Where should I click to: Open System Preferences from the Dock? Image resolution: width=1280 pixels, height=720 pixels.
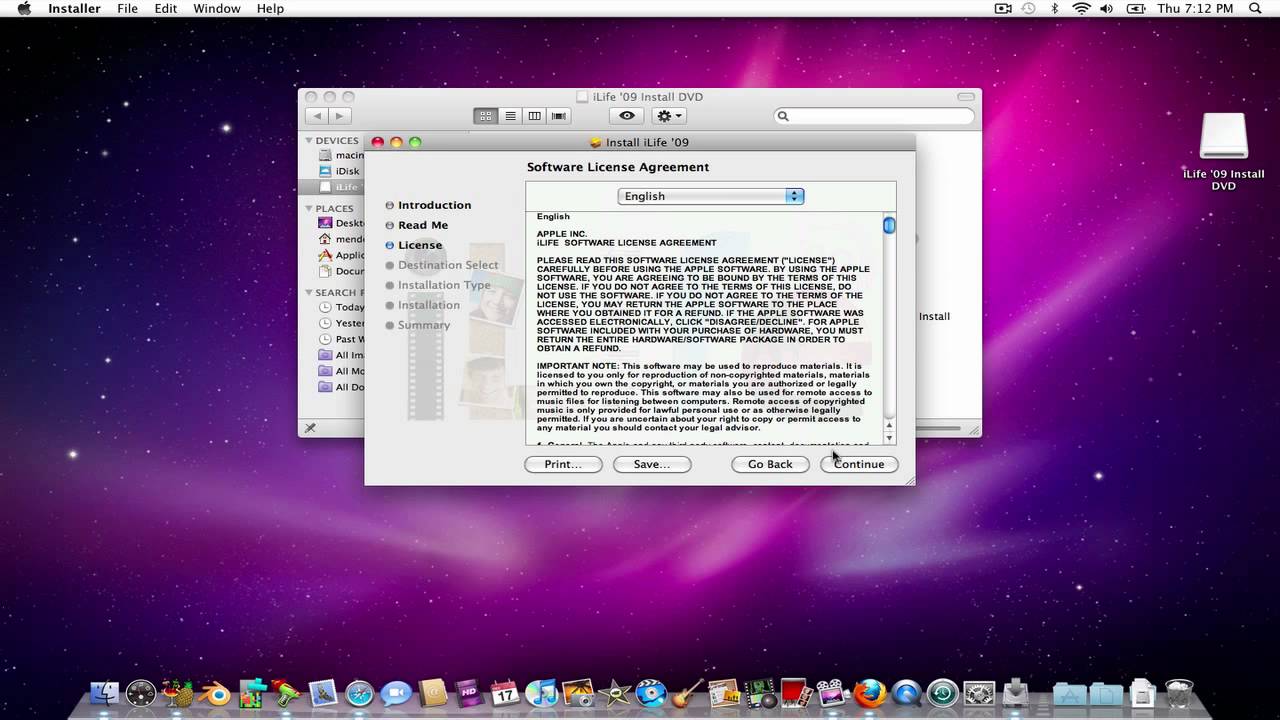coord(979,693)
